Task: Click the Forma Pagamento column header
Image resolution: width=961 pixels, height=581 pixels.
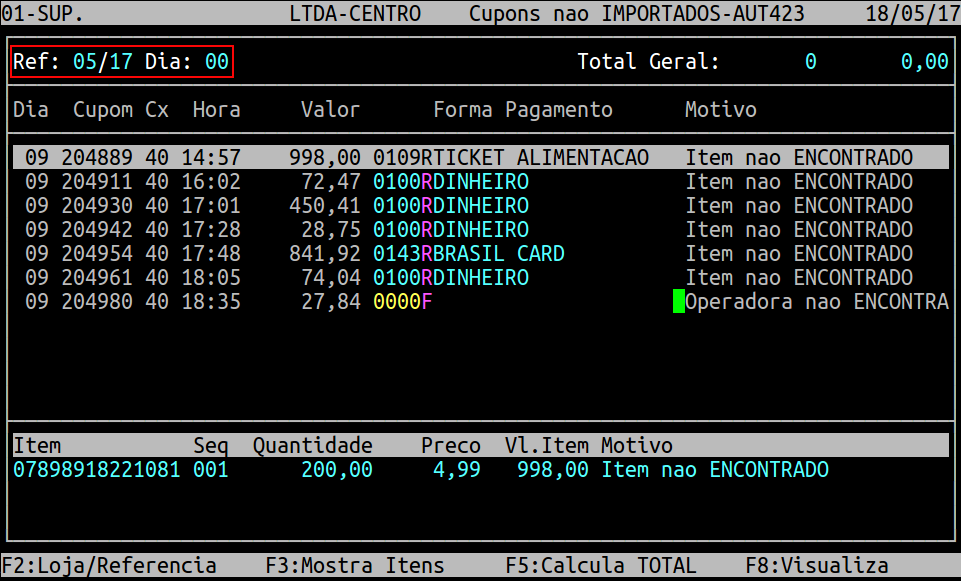Action: [x=523, y=110]
